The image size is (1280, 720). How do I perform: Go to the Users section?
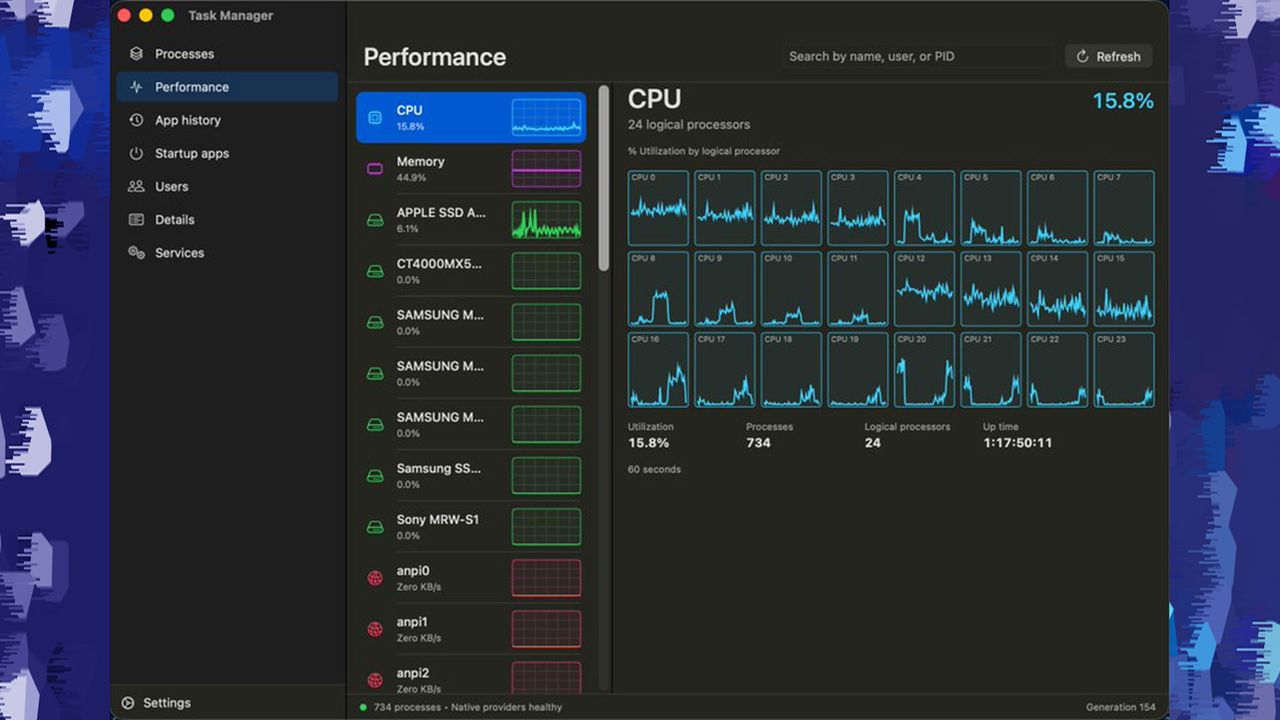(228, 186)
